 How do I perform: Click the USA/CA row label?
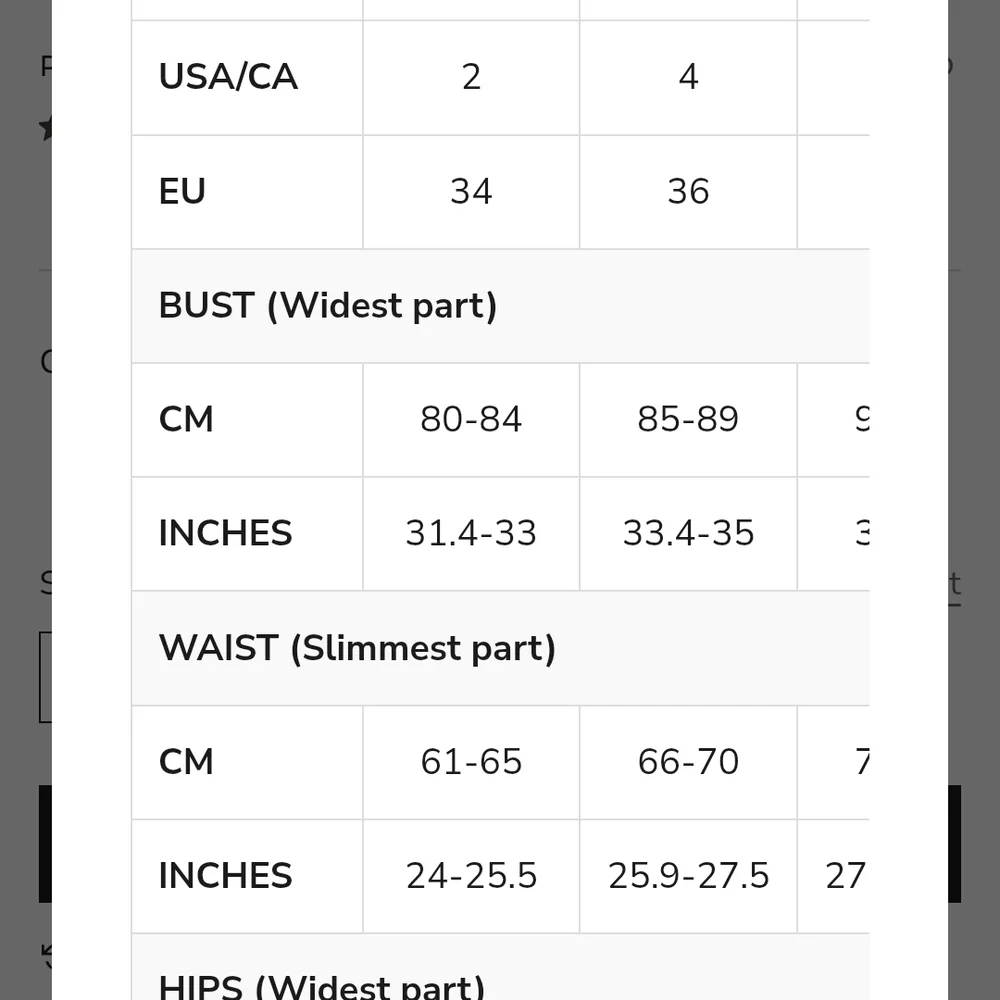click(x=228, y=77)
